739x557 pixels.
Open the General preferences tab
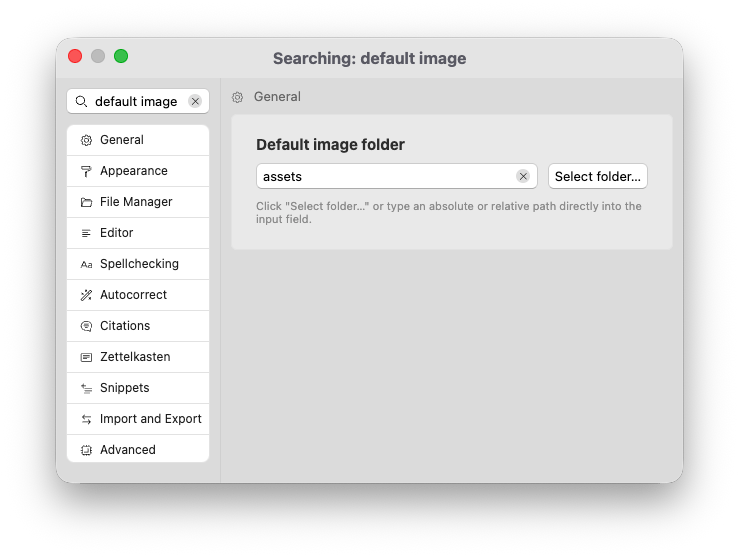138,140
